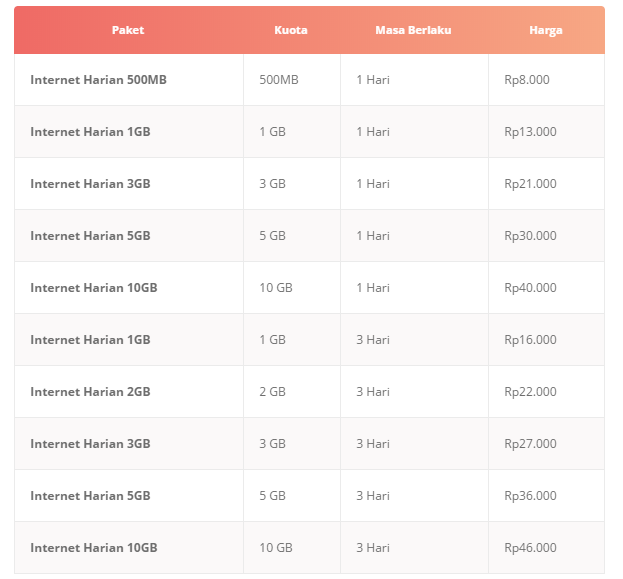Image resolution: width=623 pixels, height=579 pixels.
Task: Select the Masa Berlaku column header
Action: (413, 30)
